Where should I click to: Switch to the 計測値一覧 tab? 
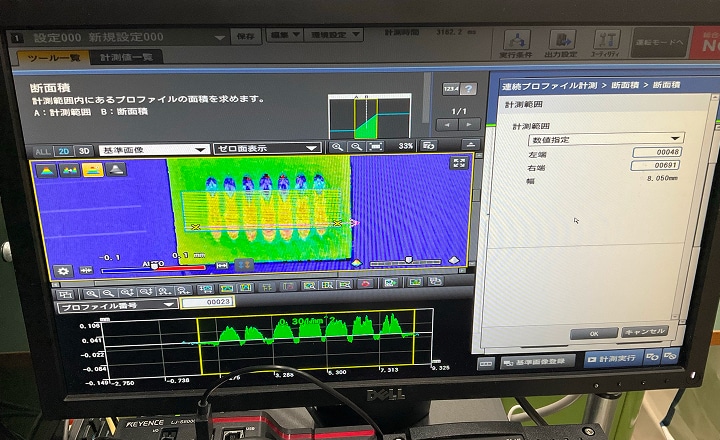click(x=127, y=58)
